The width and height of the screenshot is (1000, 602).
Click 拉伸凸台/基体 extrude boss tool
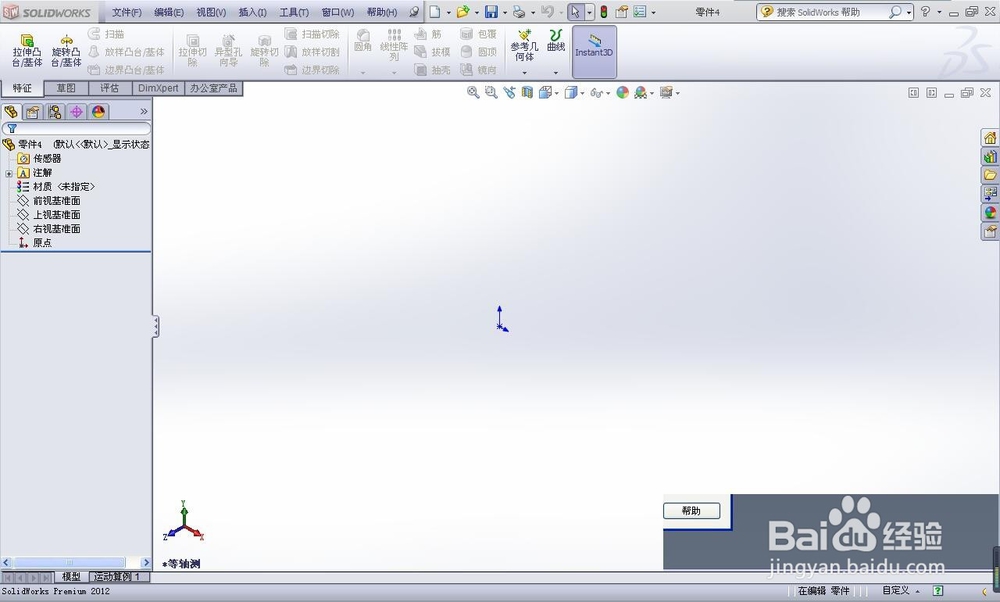[x=27, y=51]
